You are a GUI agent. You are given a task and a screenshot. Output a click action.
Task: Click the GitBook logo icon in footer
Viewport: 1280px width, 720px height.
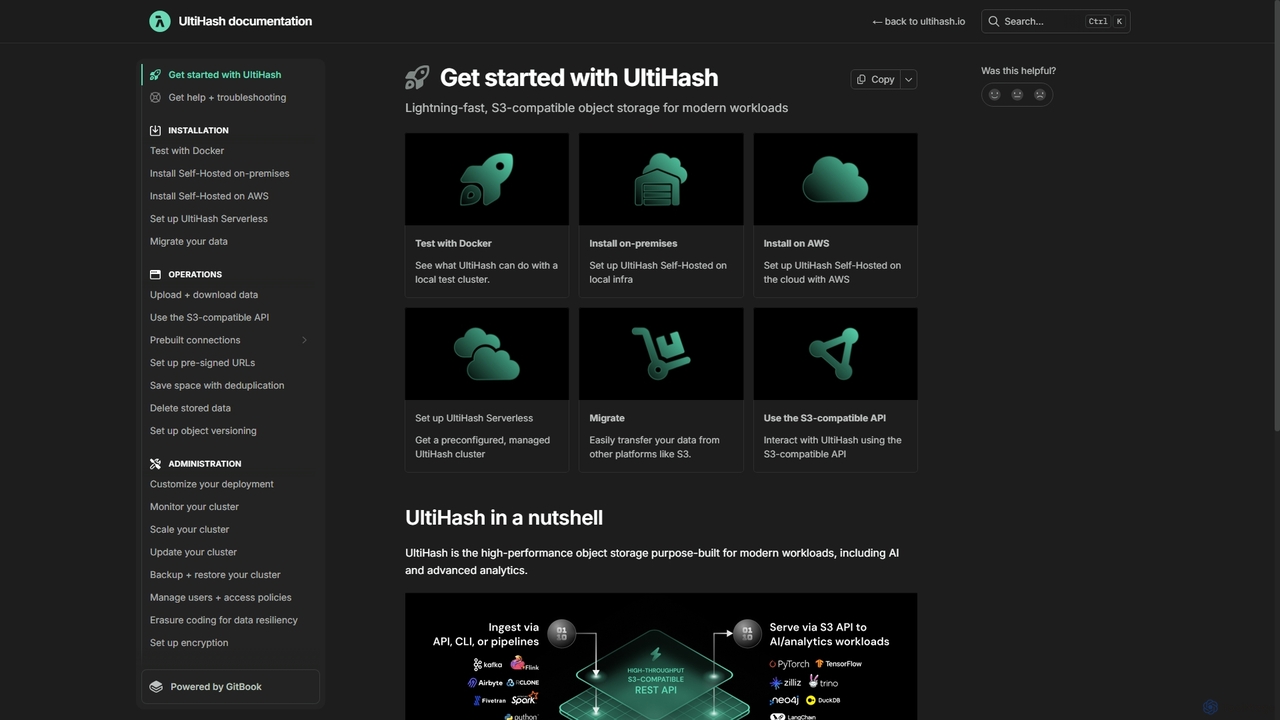tap(156, 687)
